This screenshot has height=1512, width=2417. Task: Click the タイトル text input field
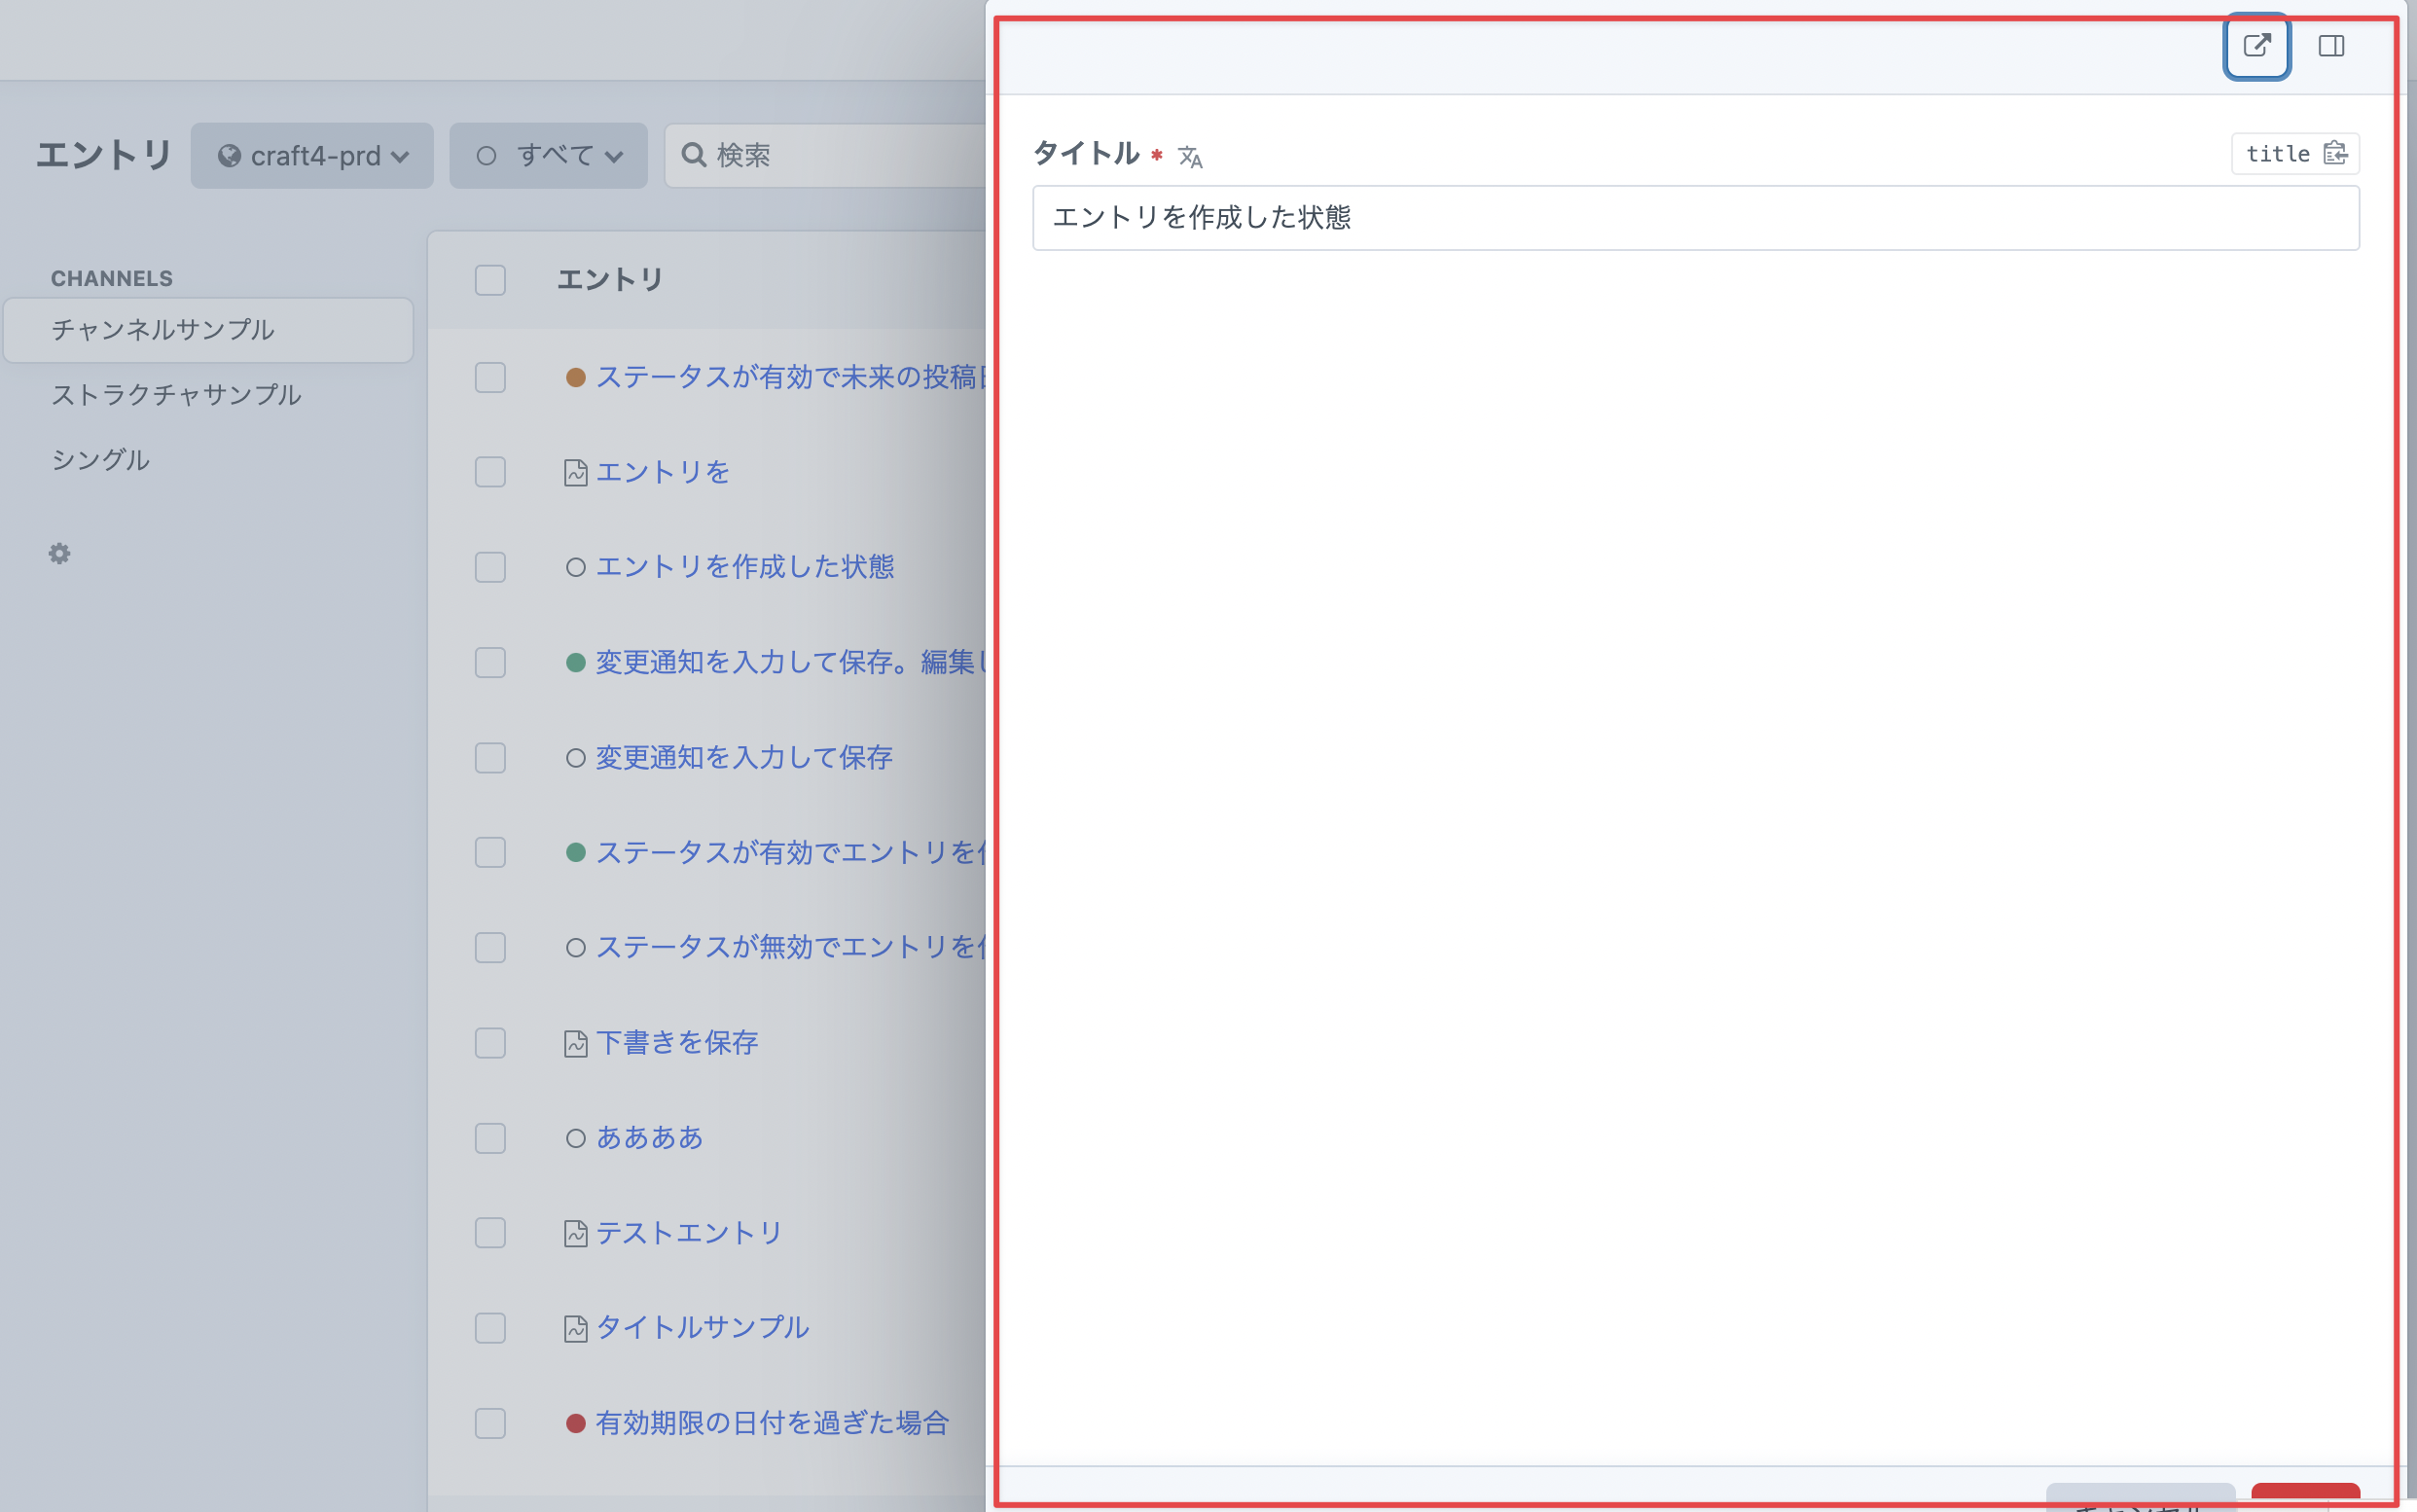pyautogui.click(x=1695, y=218)
